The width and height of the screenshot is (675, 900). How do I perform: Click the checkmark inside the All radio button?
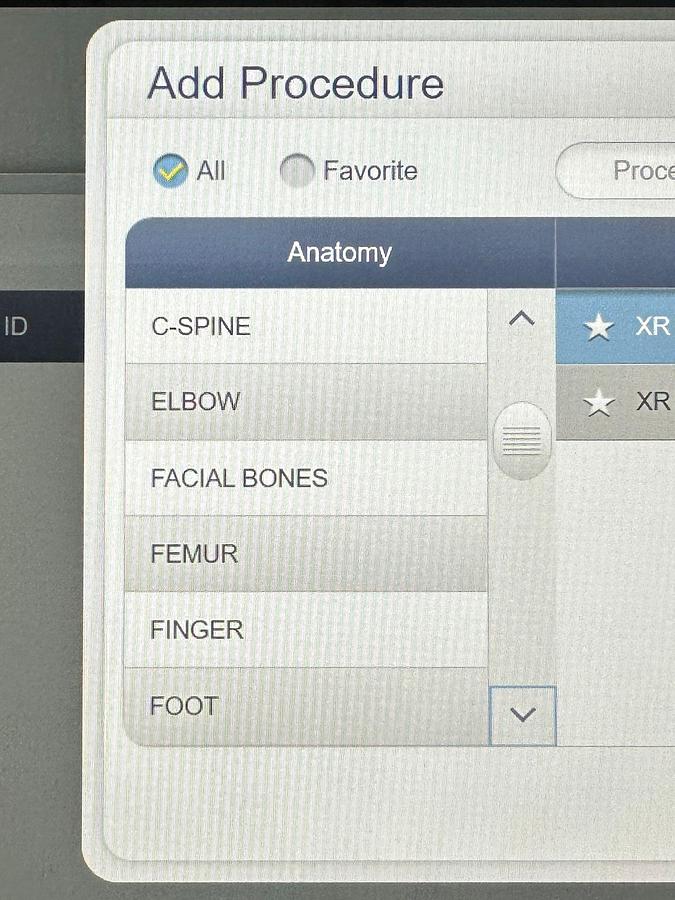(171, 170)
